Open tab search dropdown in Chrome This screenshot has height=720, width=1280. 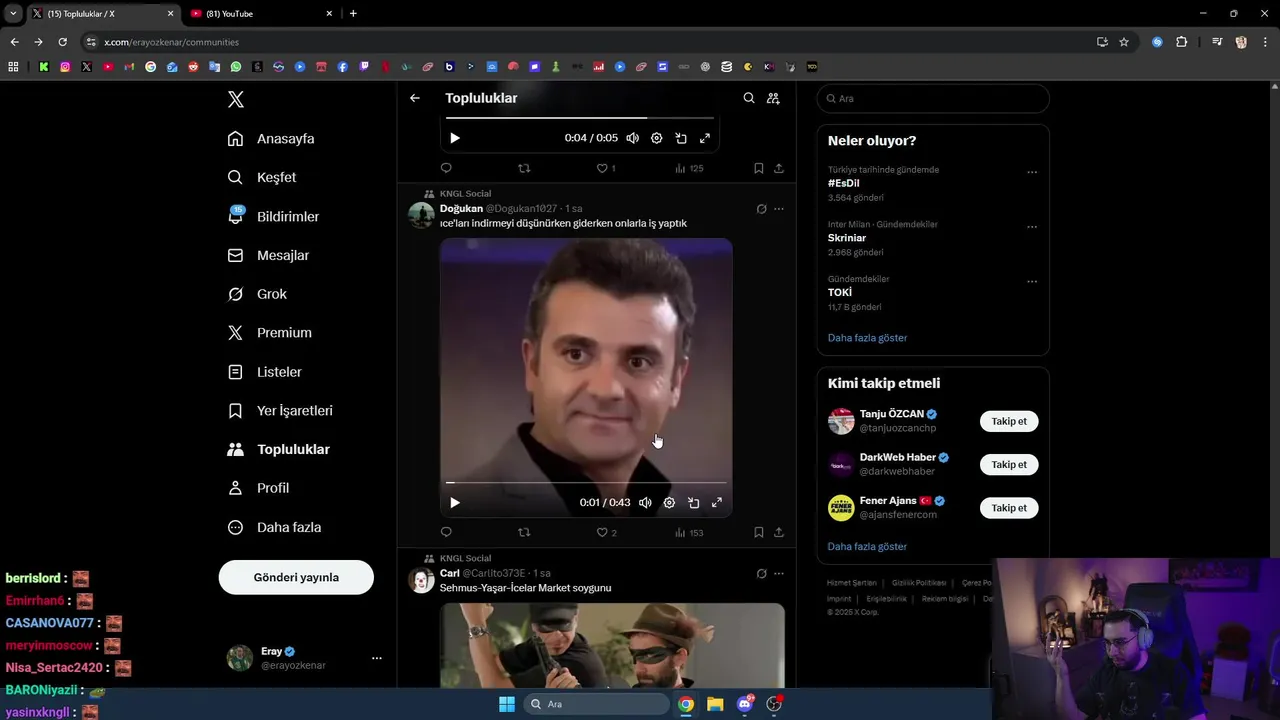[13, 14]
